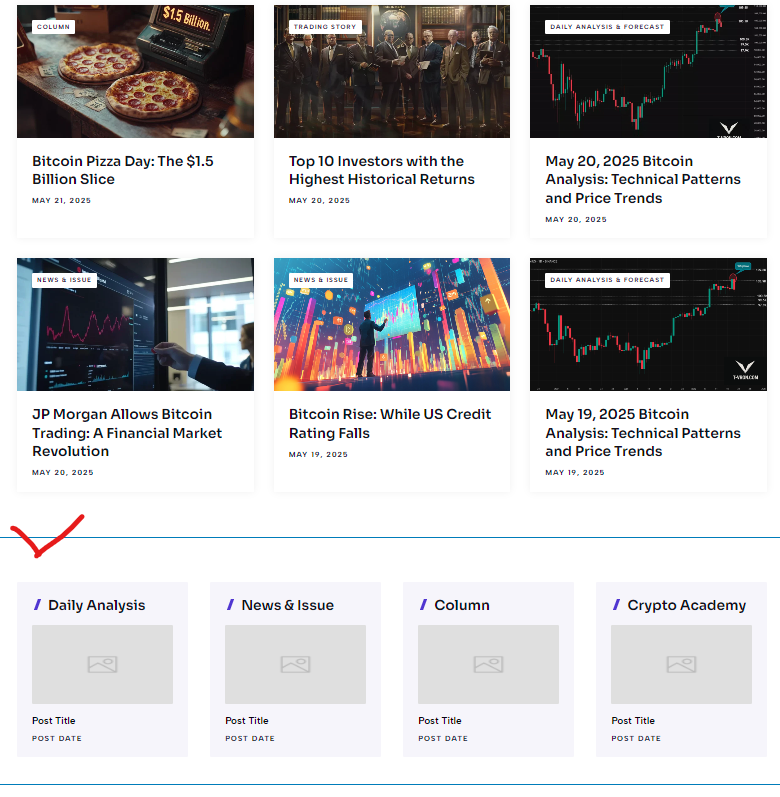Click MAY 21, 2025 date under pizza post

click(61, 201)
